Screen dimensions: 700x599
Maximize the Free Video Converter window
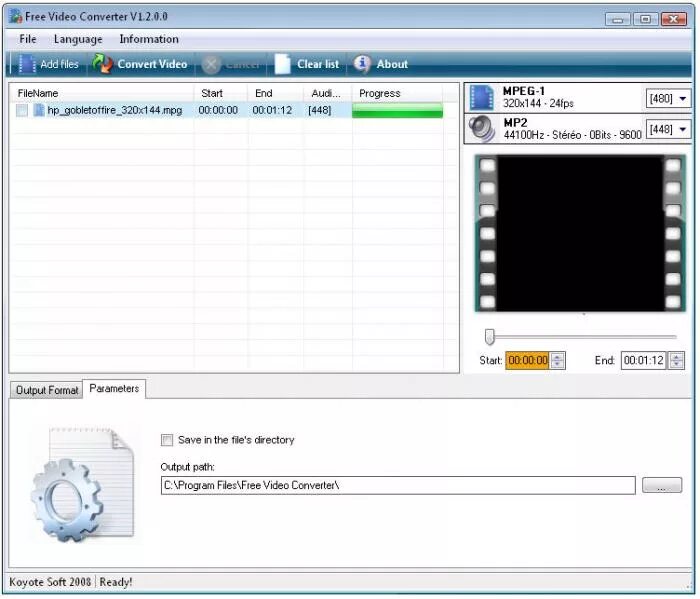[x=646, y=19]
